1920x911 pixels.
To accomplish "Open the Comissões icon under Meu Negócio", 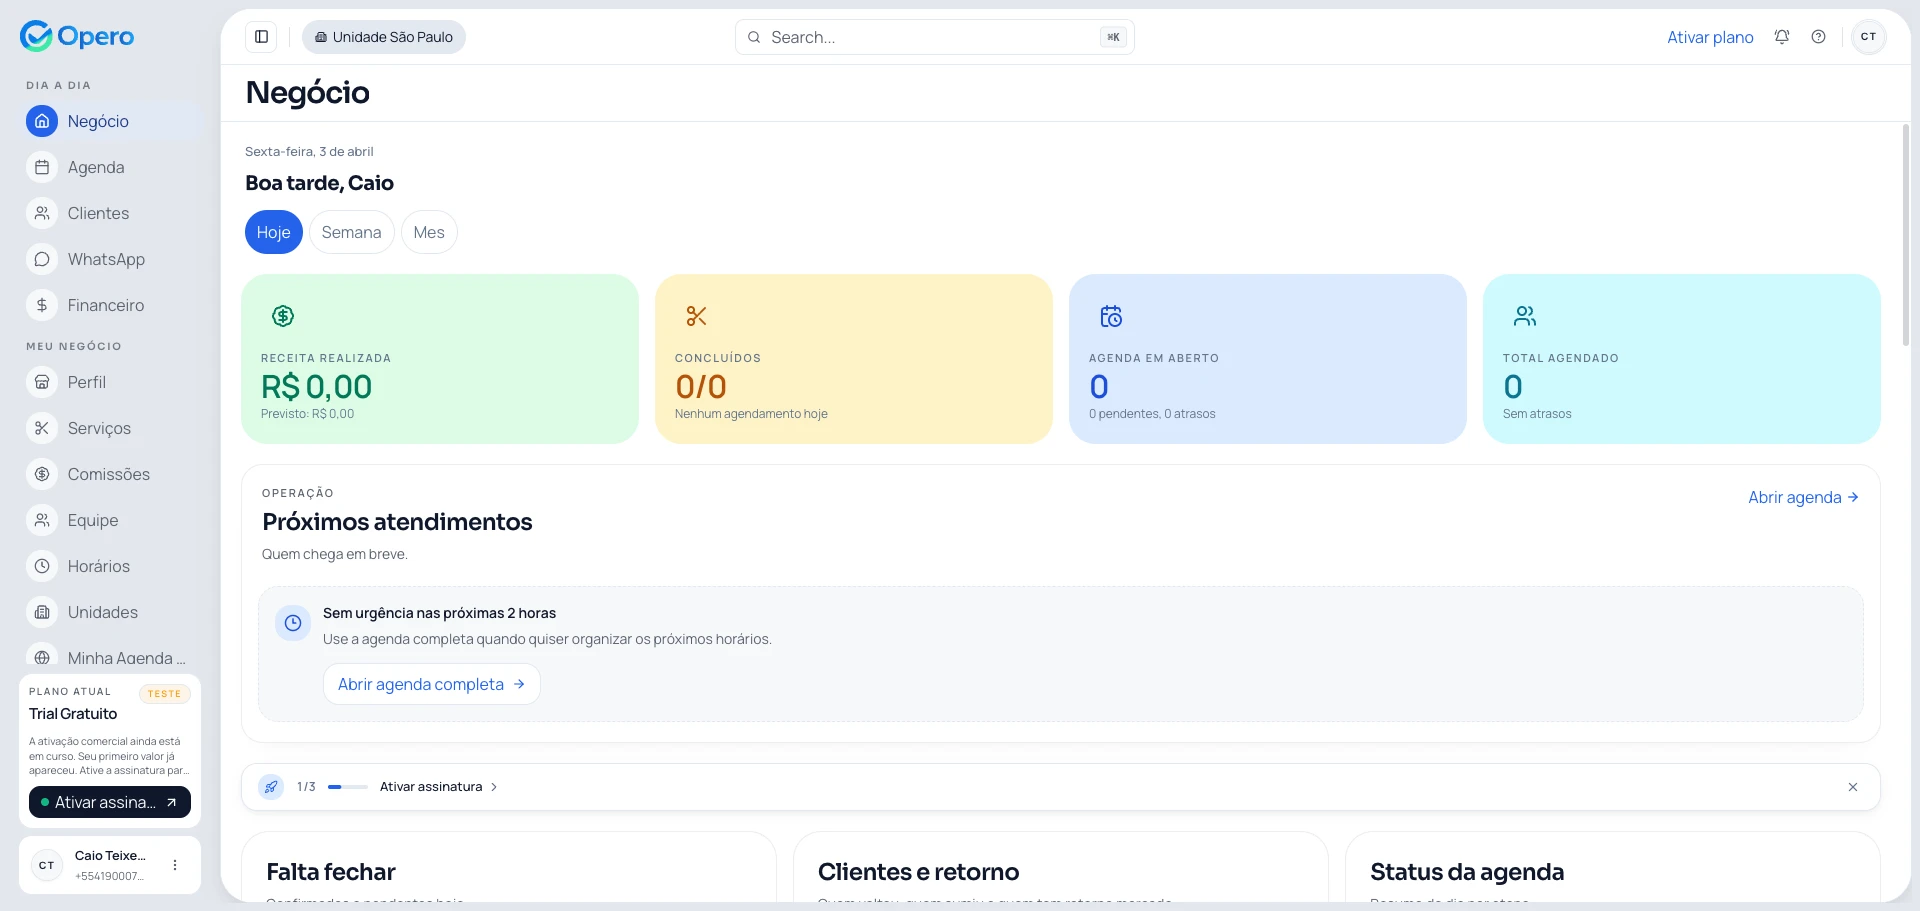I will point(41,474).
